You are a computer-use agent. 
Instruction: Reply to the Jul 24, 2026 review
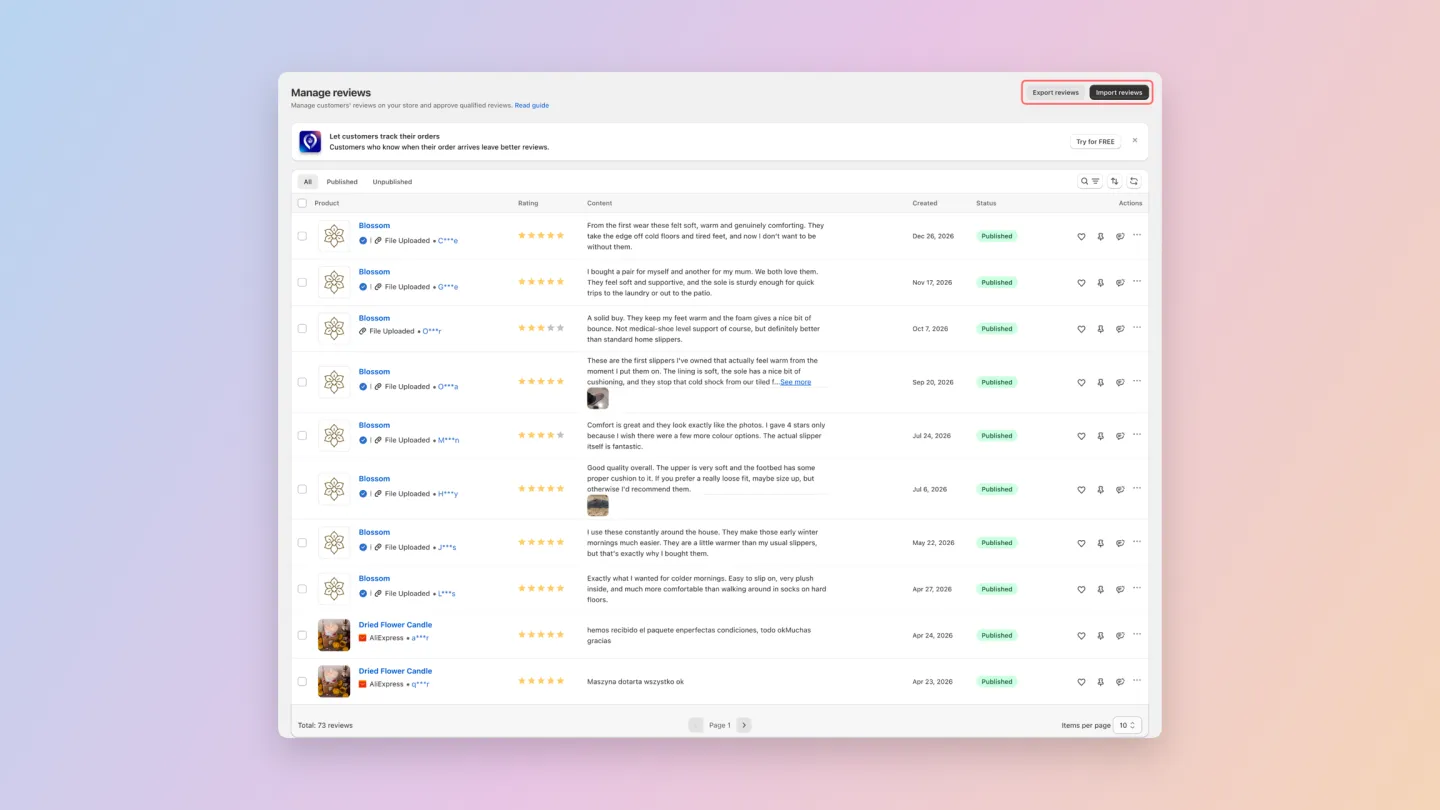[x=1120, y=436]
